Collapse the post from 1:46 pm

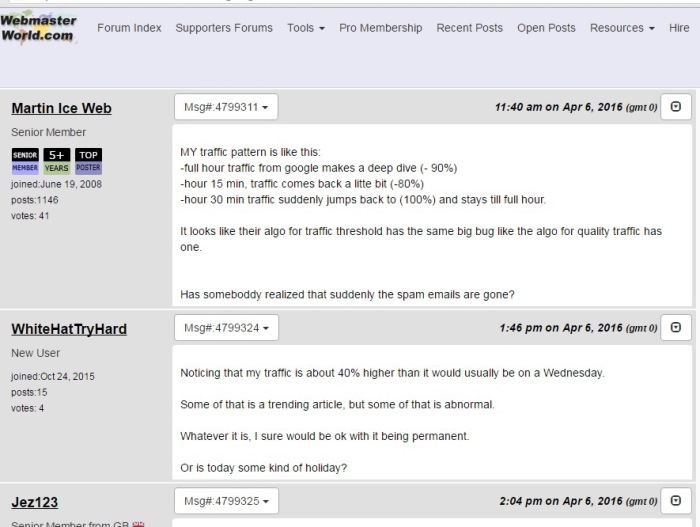point(676,327)
